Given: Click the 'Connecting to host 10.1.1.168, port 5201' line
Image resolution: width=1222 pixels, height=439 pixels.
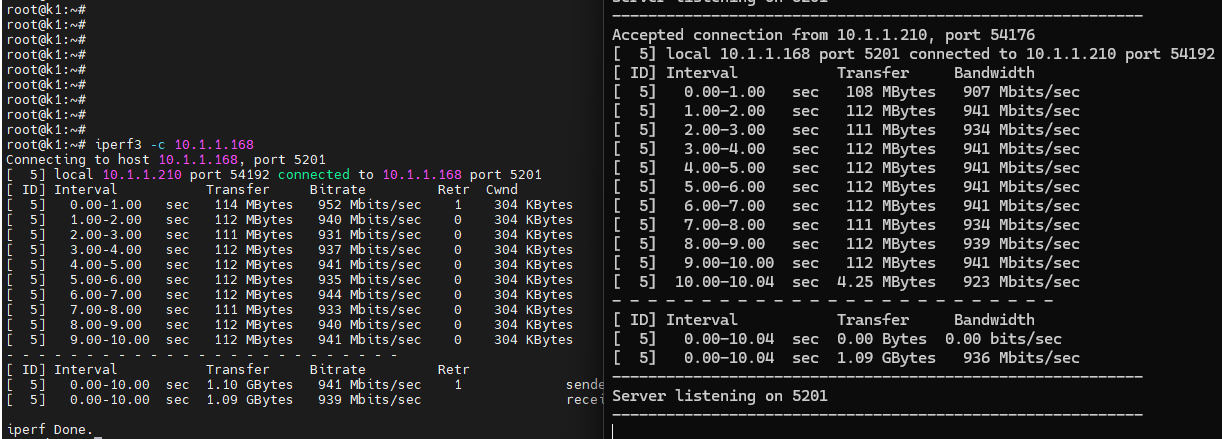Looking at the screenshot, I should click(164, 159).
